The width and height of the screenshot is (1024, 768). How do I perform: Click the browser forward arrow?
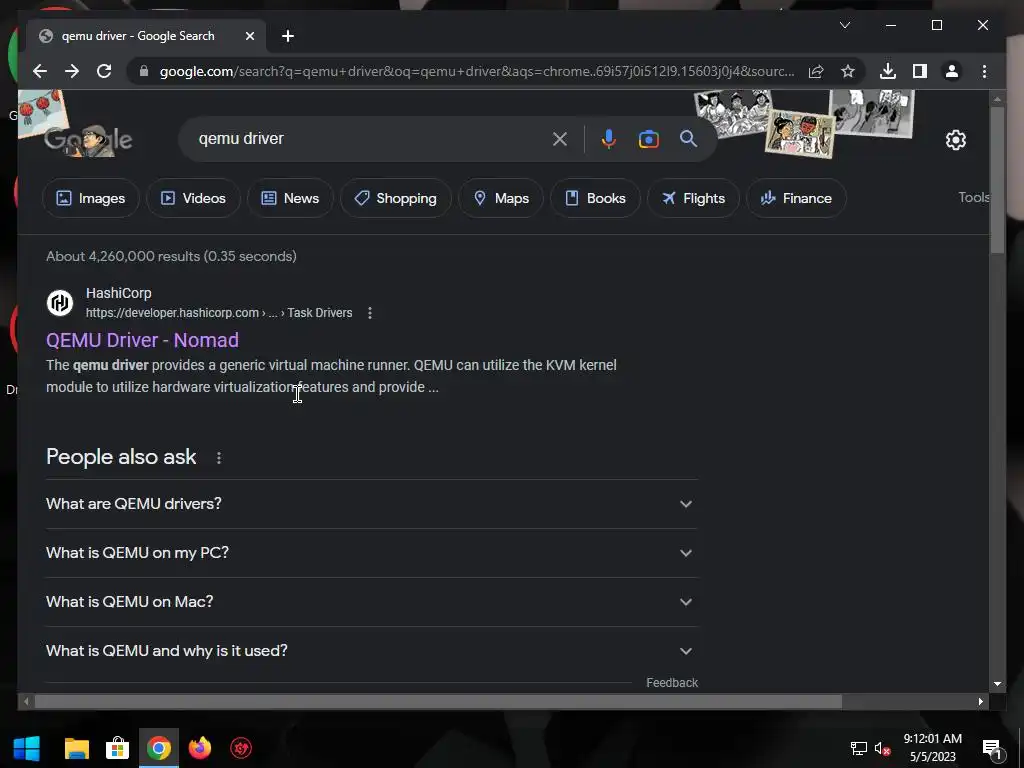coord(72,71)
